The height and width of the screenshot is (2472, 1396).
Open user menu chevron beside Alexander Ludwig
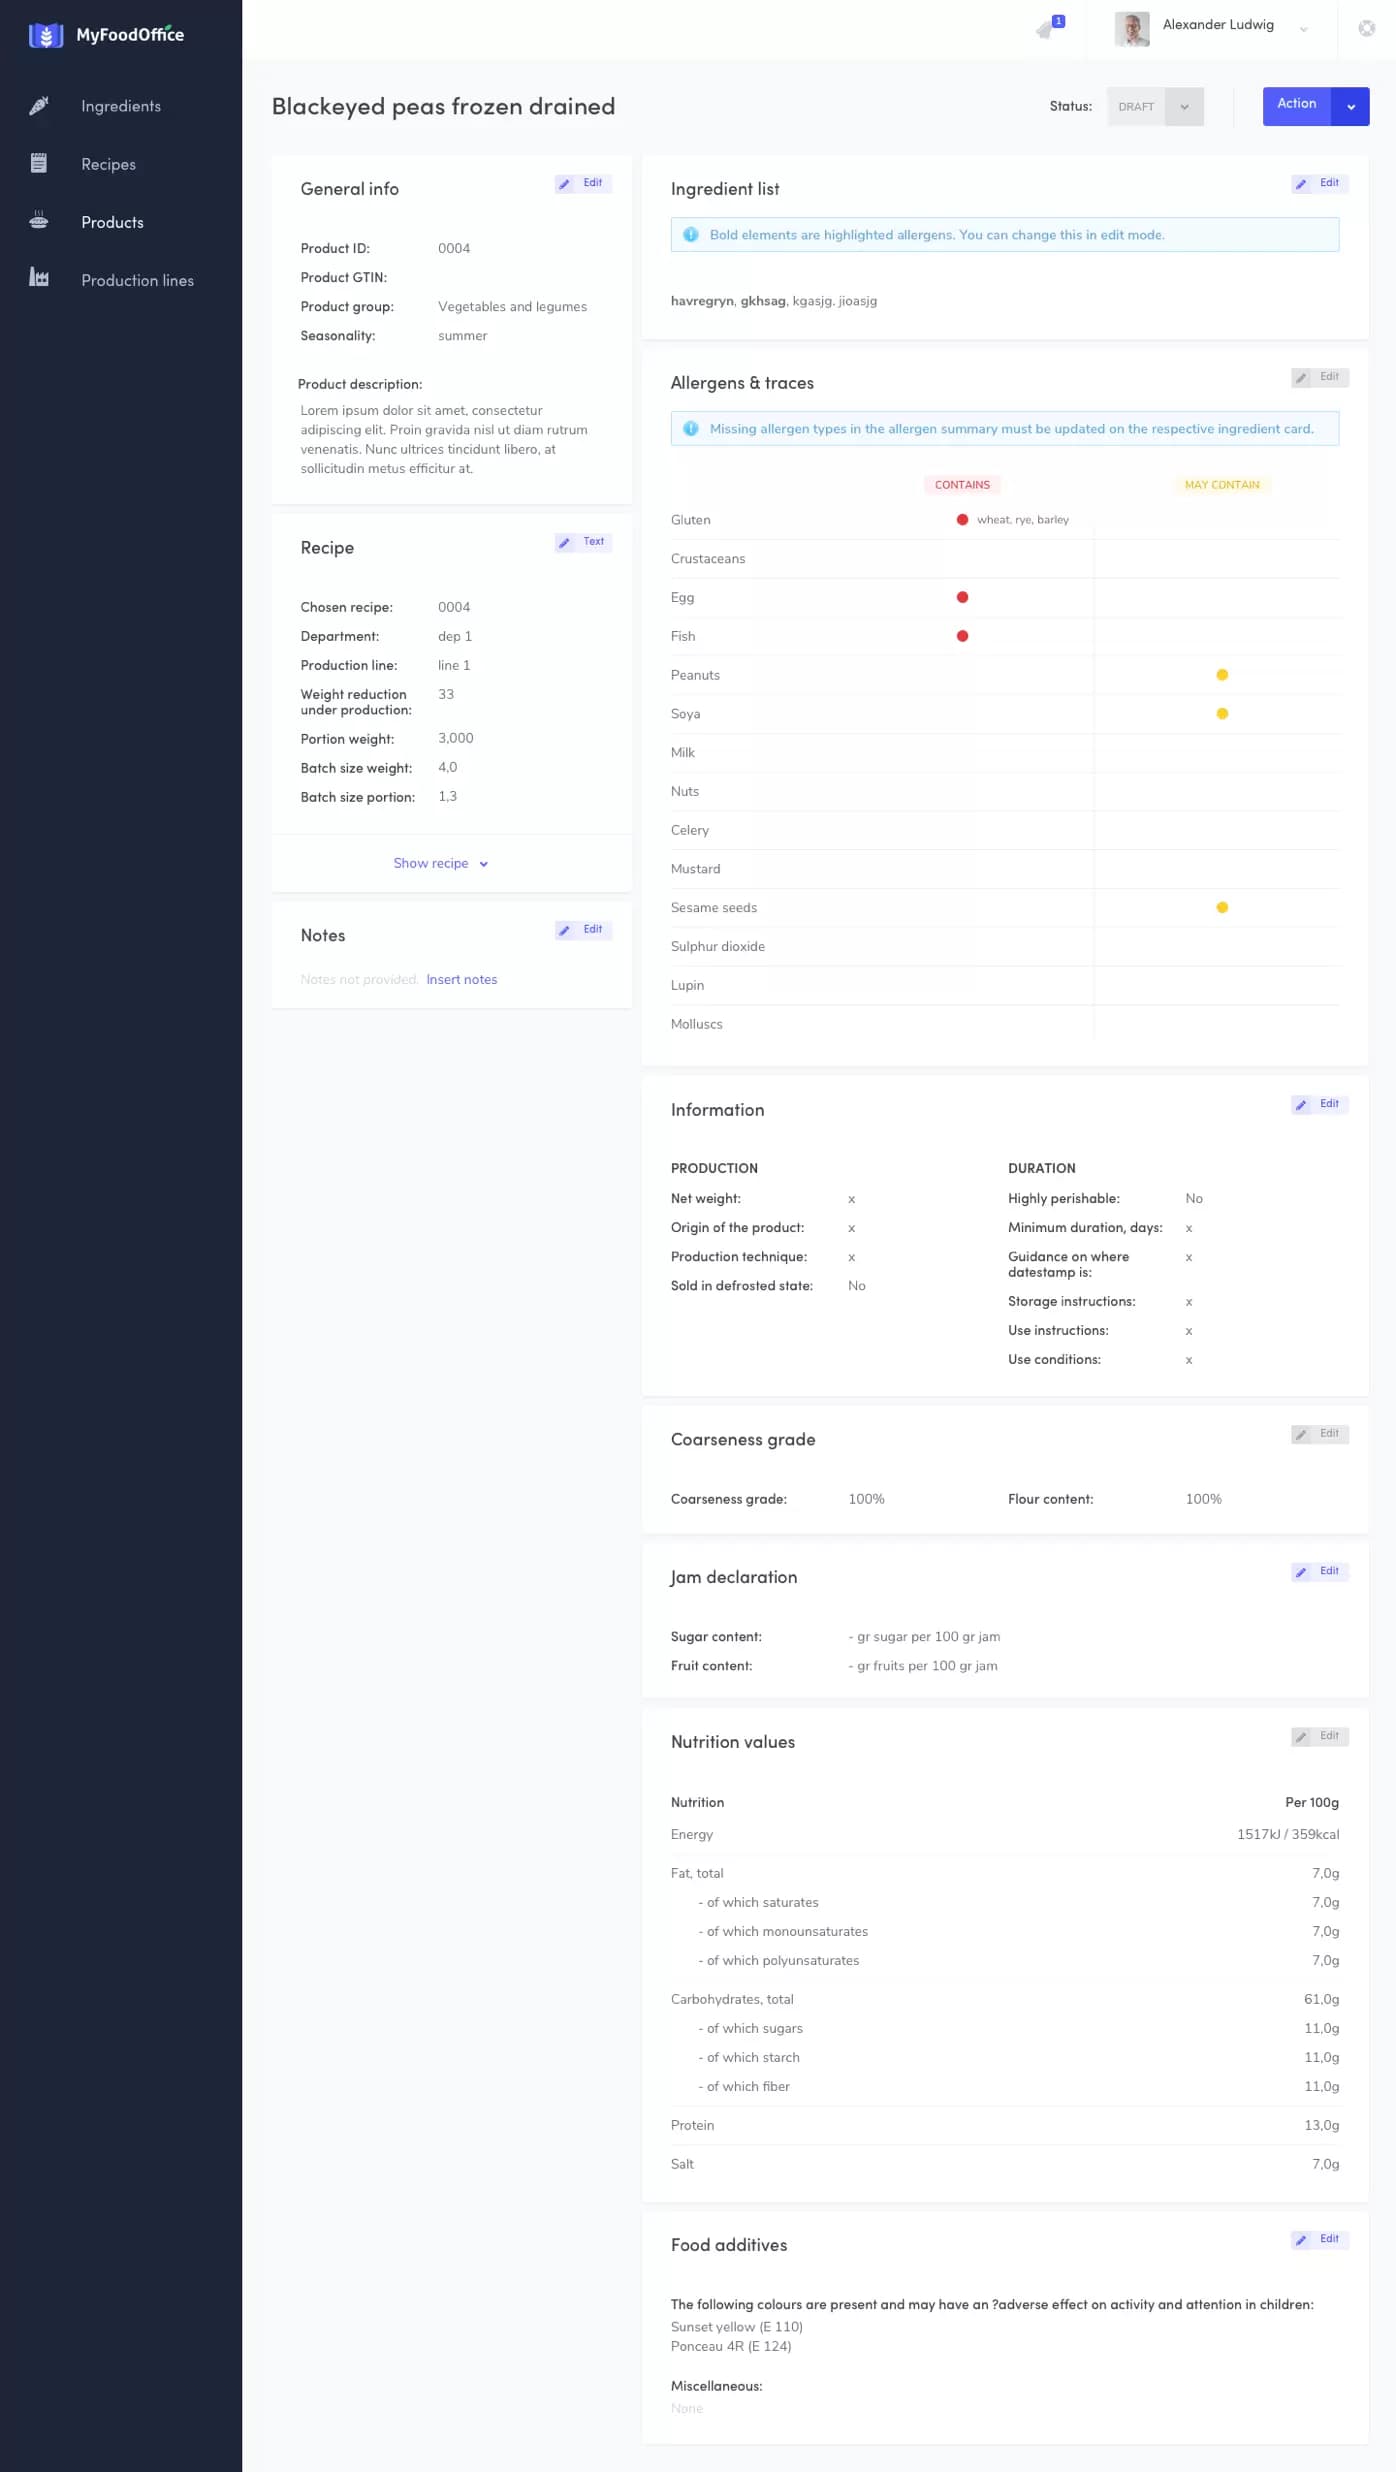[x=1303, y=30]
